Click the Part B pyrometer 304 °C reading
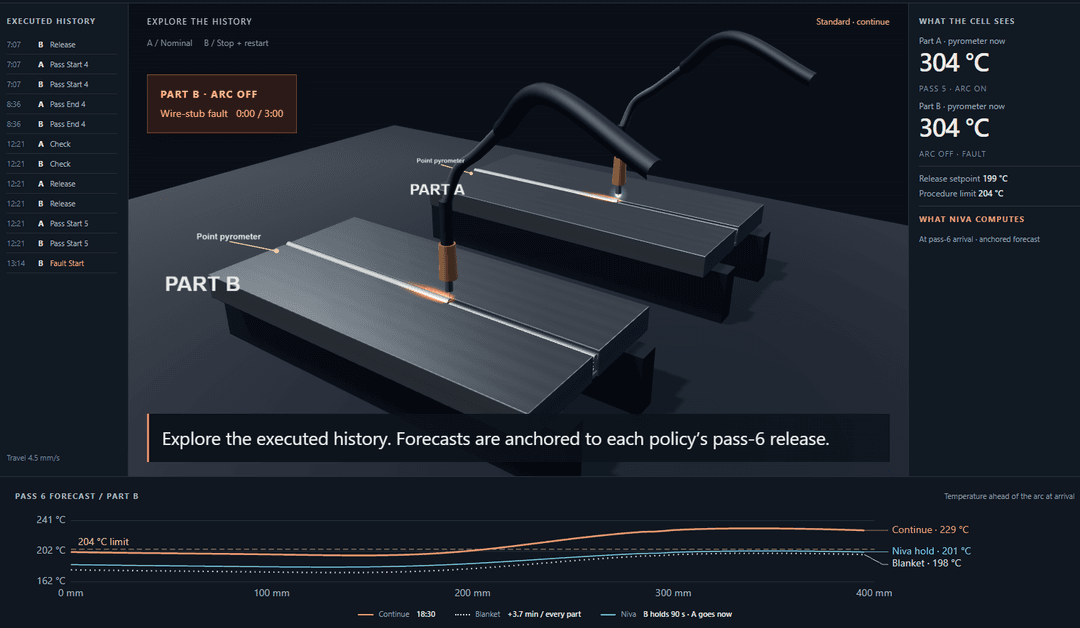Viewport: 1080px width, 628px height. pos(954,128)
